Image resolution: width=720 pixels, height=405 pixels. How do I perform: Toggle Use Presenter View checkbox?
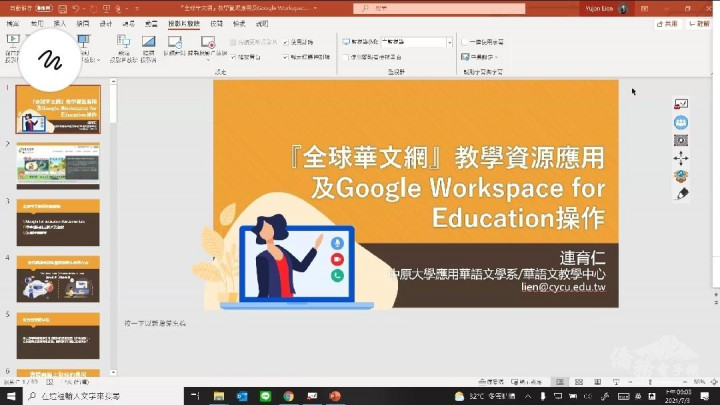345,57
